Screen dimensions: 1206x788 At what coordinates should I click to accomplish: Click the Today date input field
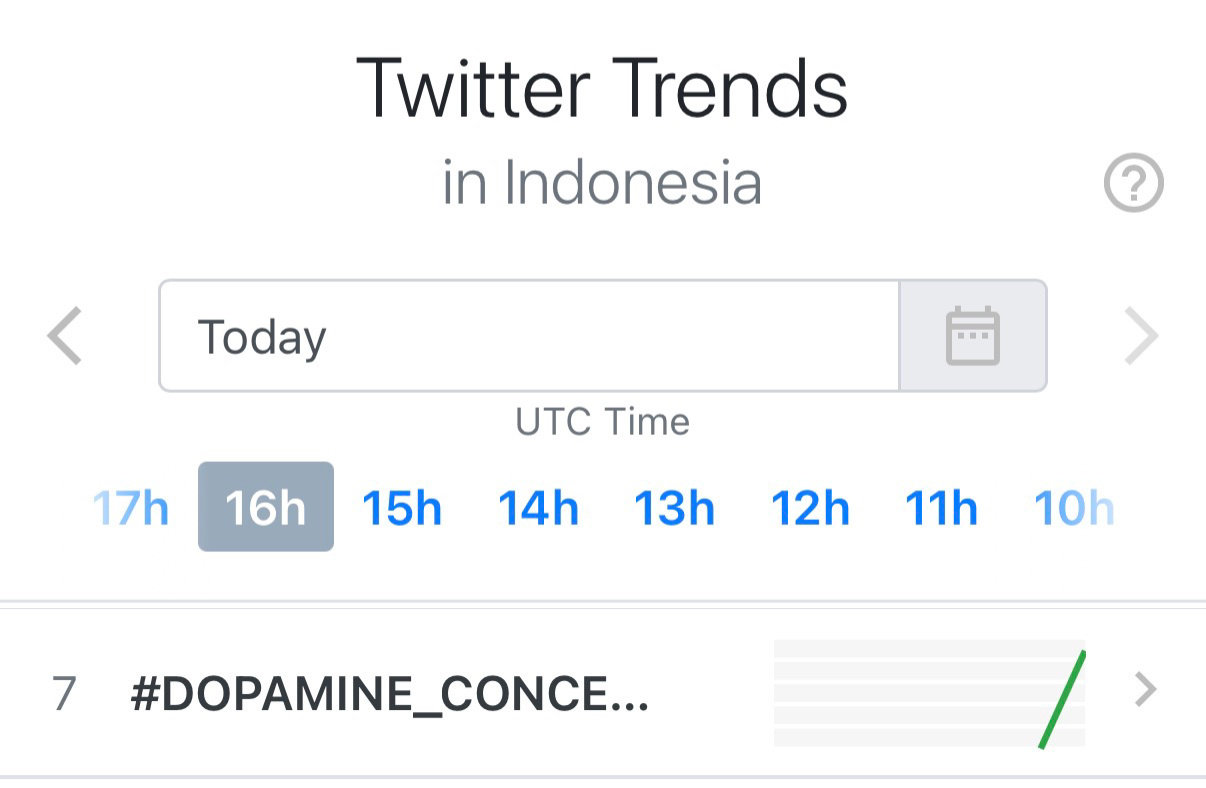[x=529, y=335]
